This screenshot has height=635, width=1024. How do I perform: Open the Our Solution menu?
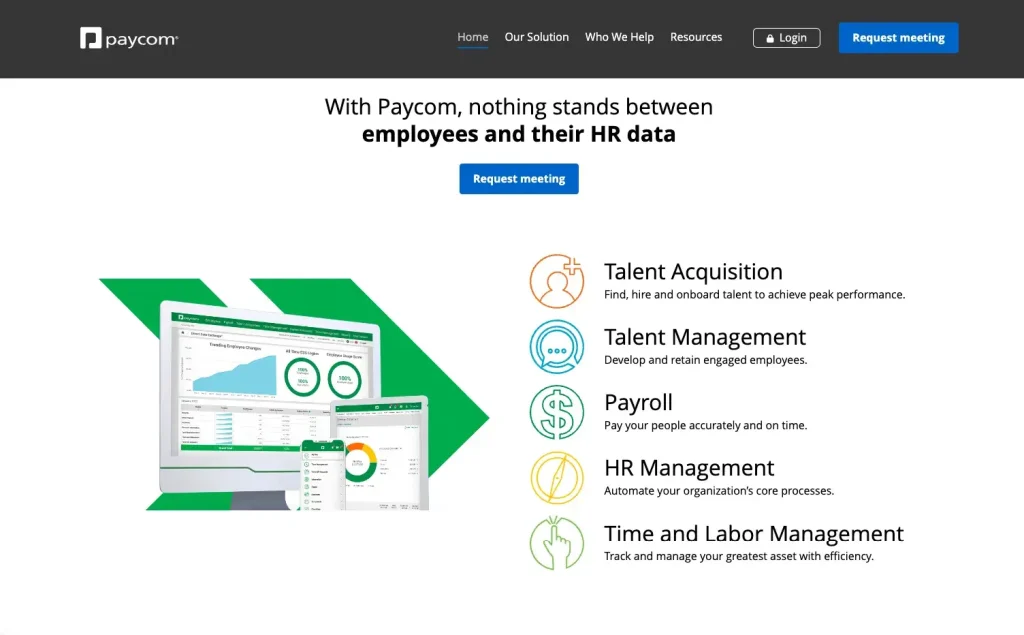(536, 37)
